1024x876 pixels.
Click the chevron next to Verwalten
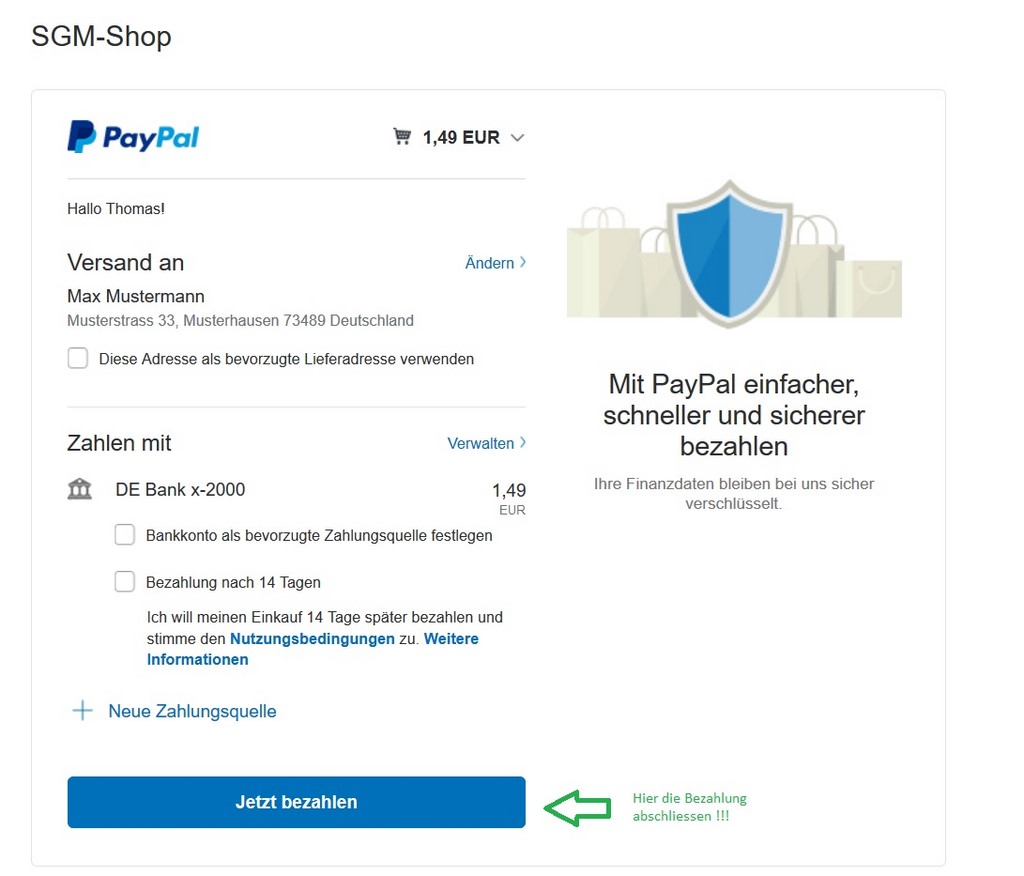click(x=522, y=442)
